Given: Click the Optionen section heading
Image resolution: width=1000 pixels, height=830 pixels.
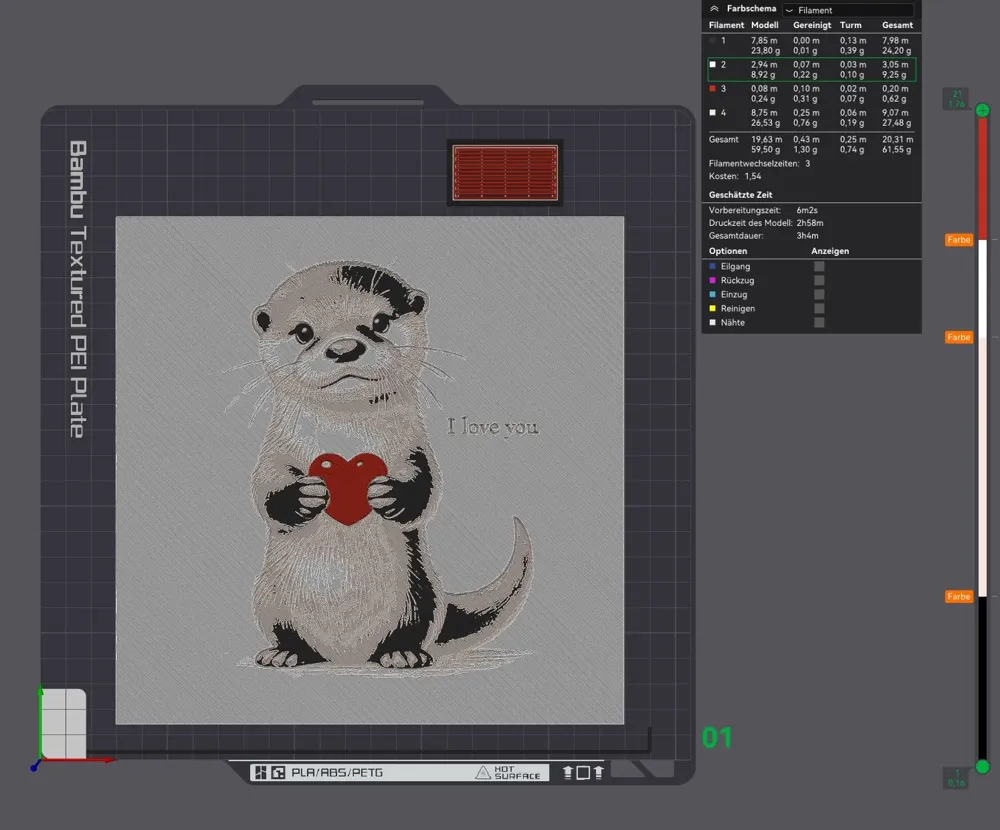Looking at the screenshot, I should (728, 251).
